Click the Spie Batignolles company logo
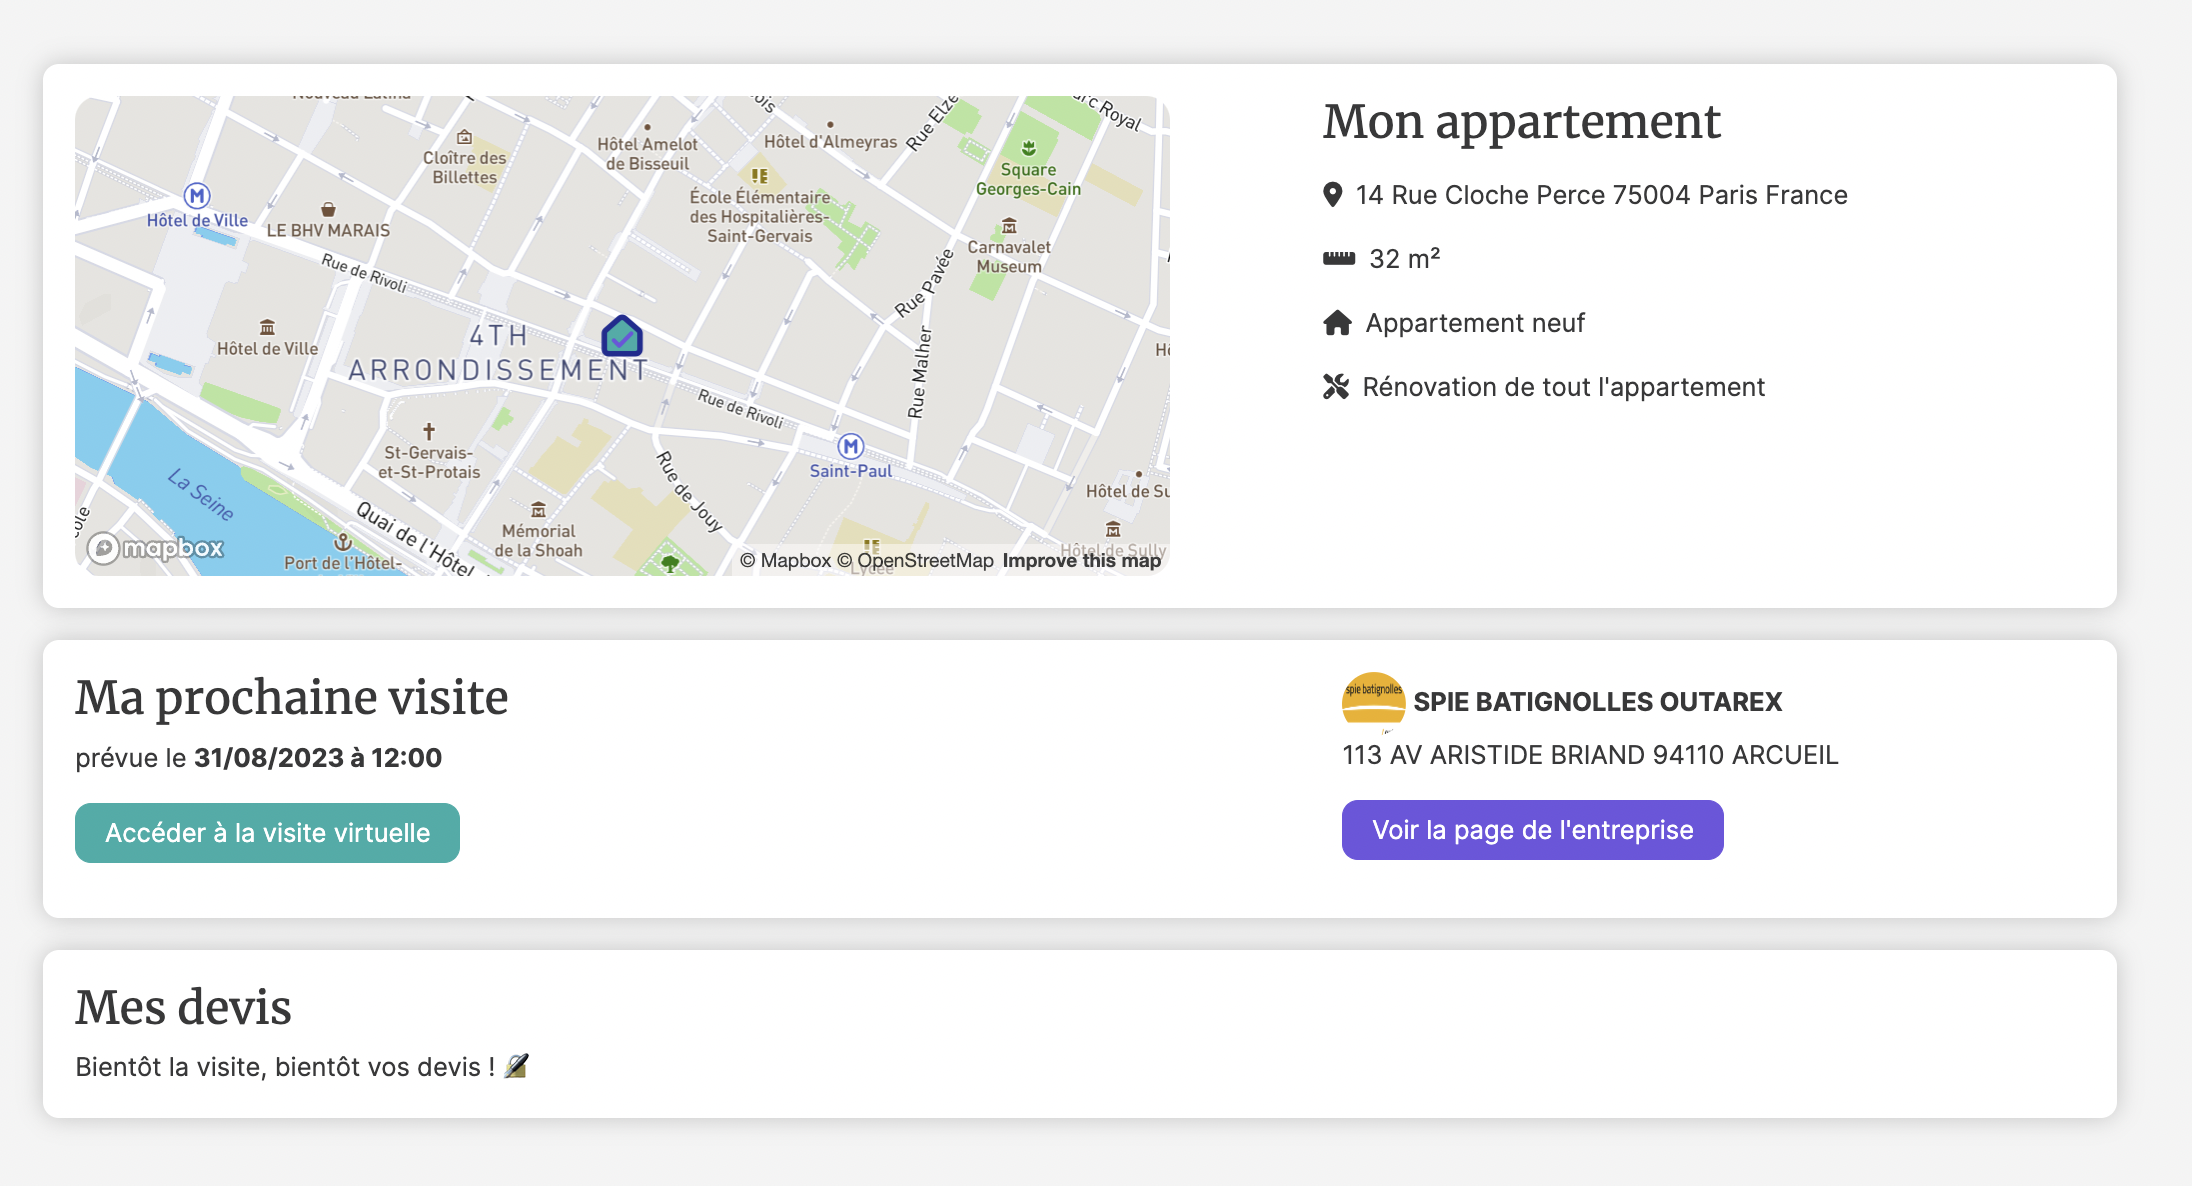 [1373, 700]
